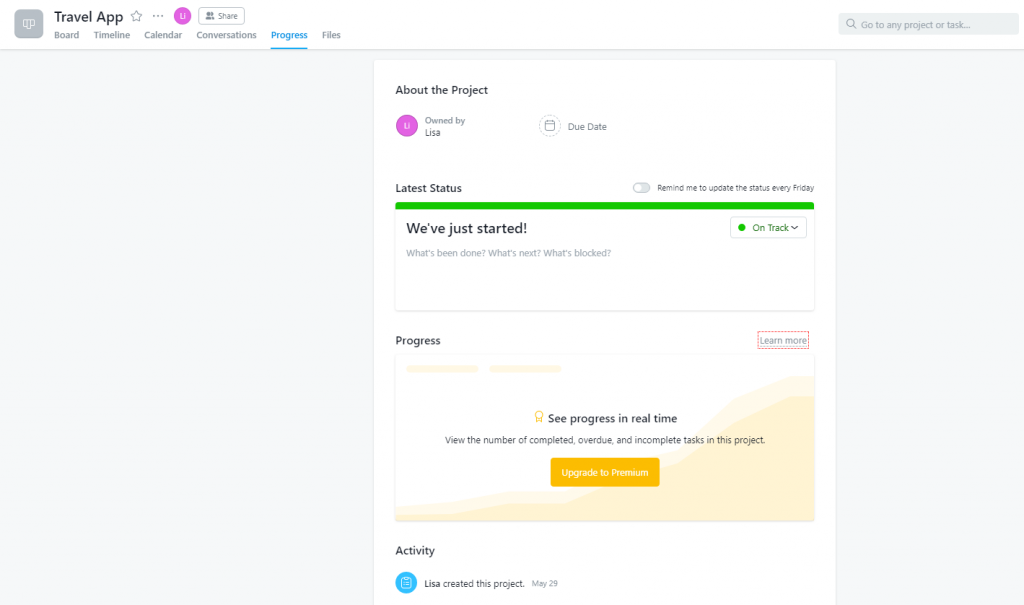This screenshot has height=605, width=1024.
Task: Click the project creation icon in Activity
Action: click(405, 582)
